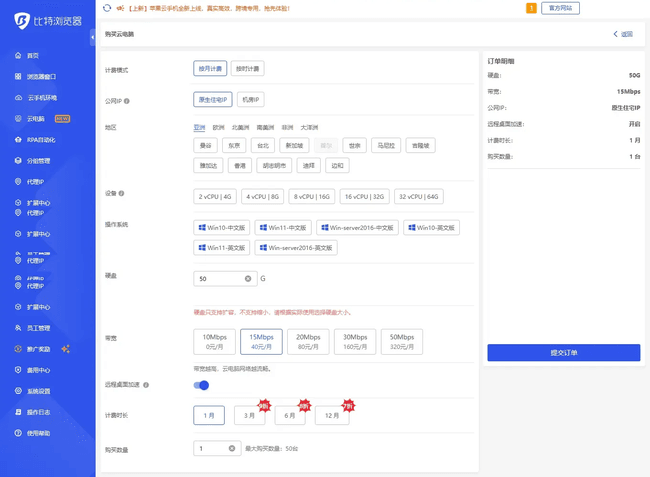Click the info icon beside 设备
650x477 pixels.
click(121, 193)
